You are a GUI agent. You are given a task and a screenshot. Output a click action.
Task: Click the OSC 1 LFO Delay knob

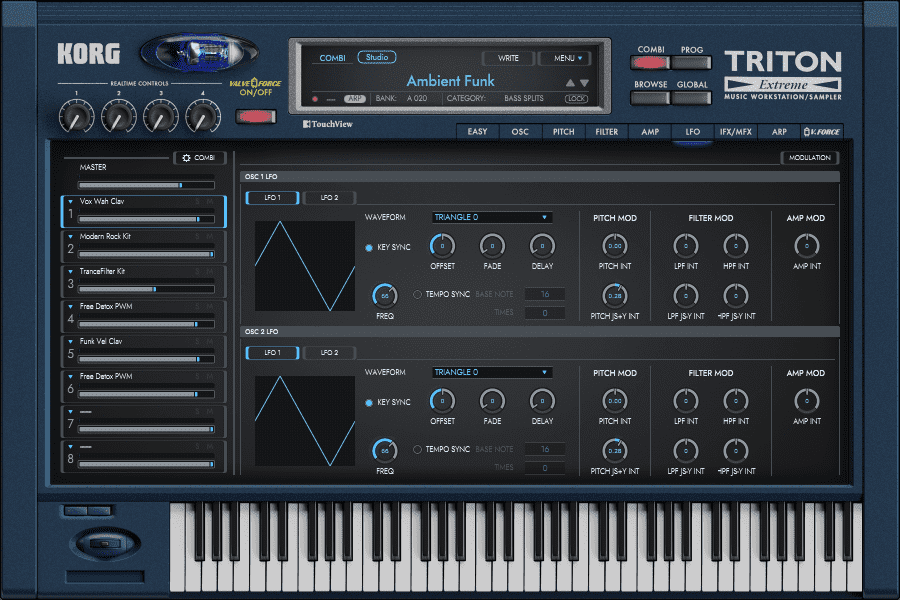[542, 246]
